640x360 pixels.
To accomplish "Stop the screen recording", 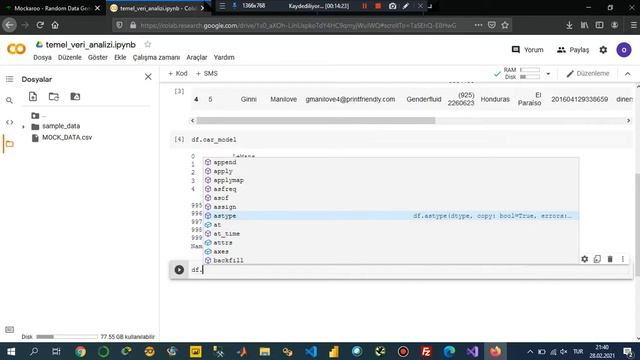I will 378,6.
